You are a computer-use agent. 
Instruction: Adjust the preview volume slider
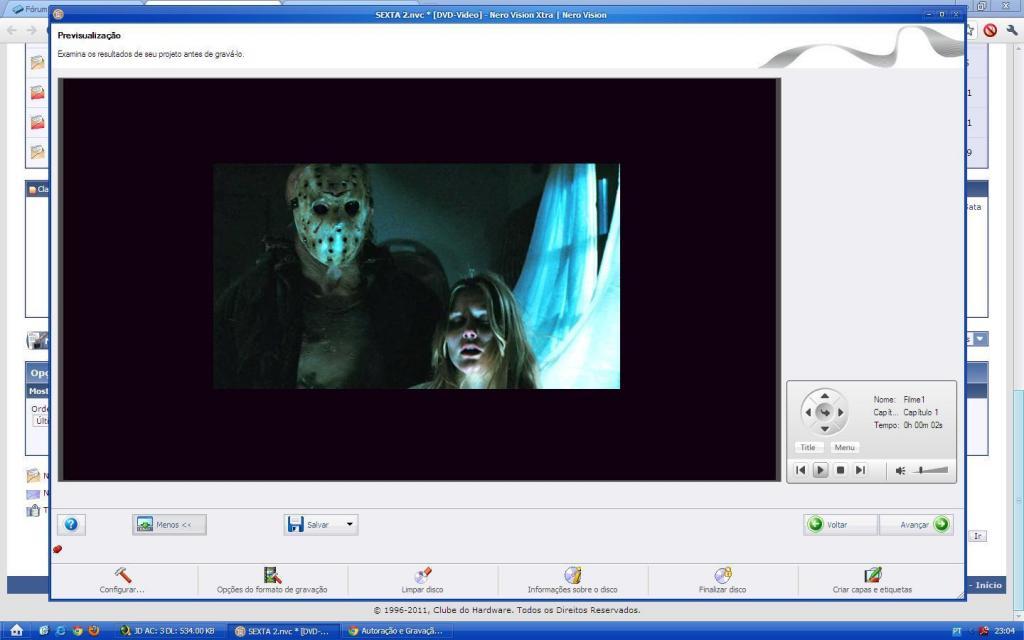(x=929, y=470)
